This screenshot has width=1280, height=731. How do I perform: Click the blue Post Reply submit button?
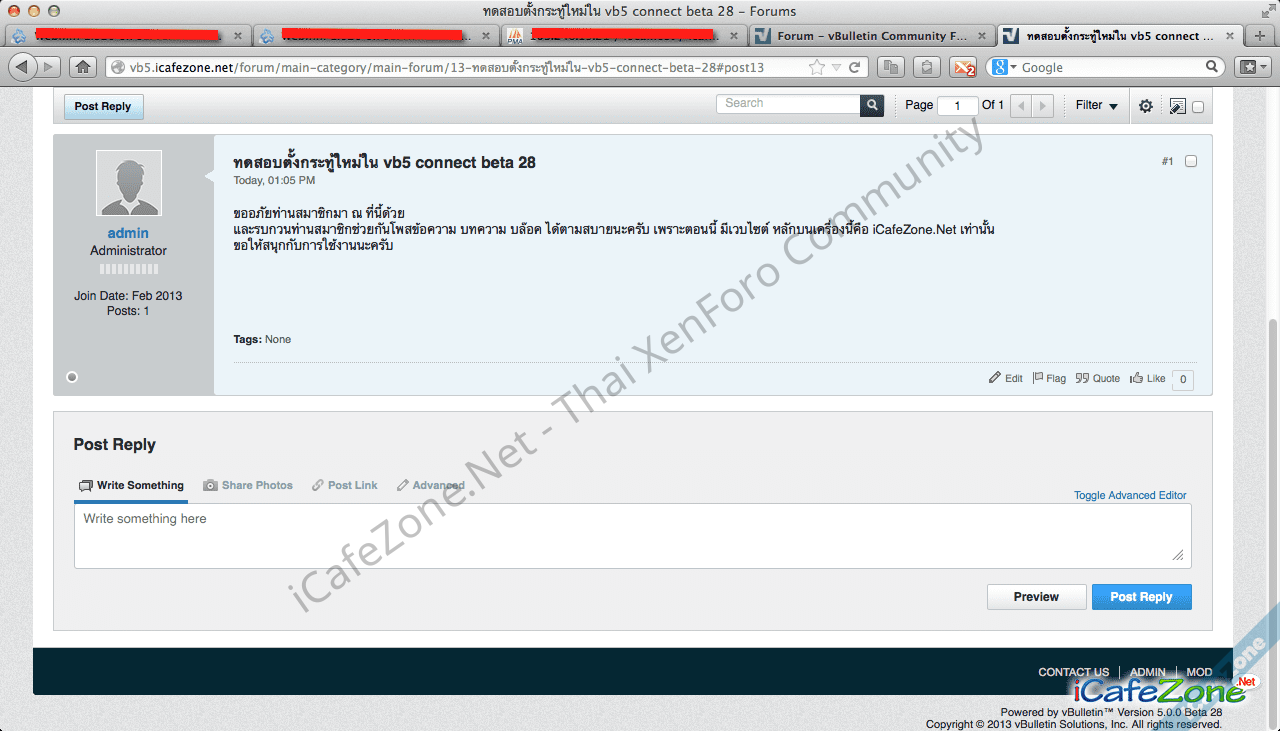tap(1141, 597)
